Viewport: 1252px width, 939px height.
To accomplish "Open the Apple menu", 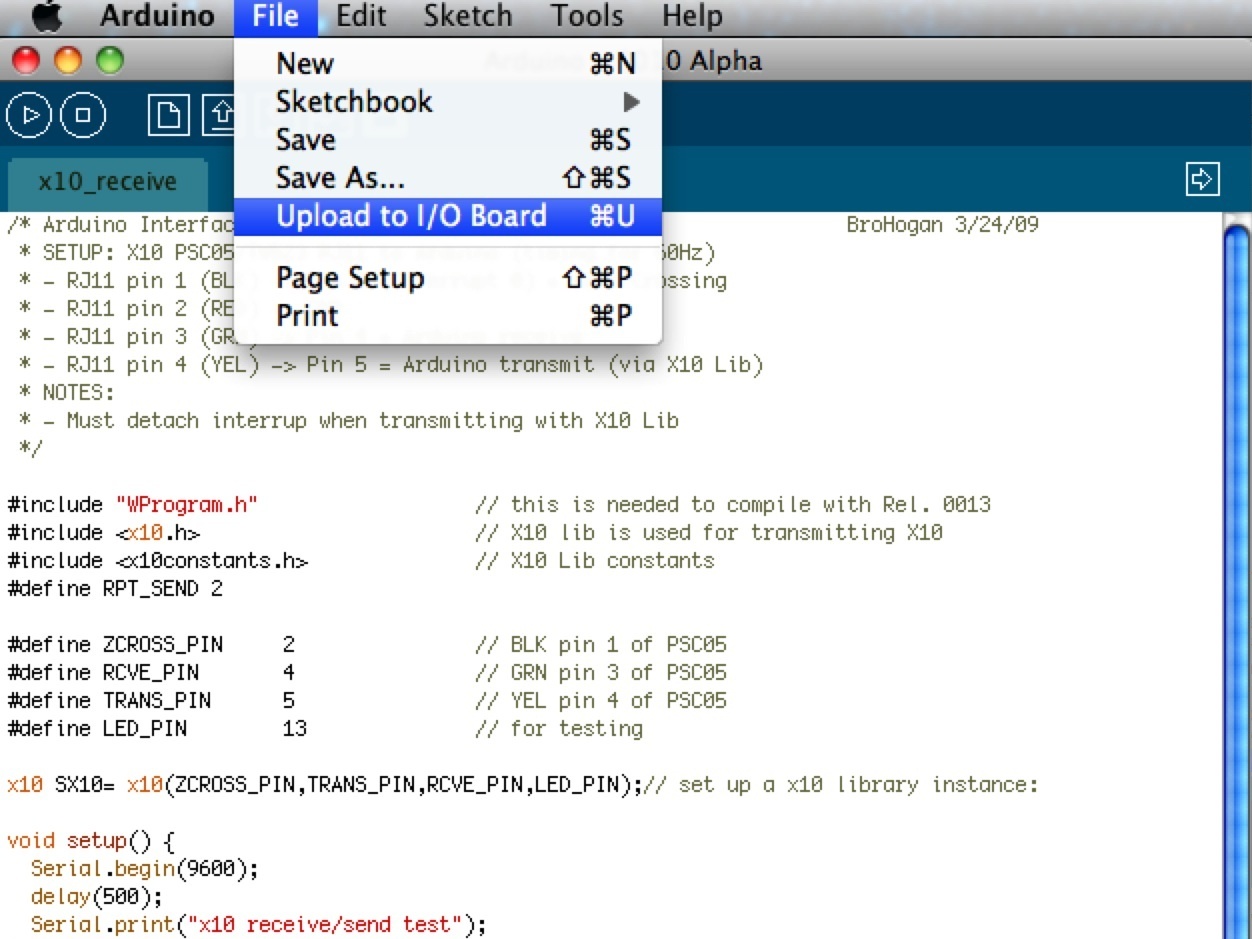I will (x=46, y=17).
